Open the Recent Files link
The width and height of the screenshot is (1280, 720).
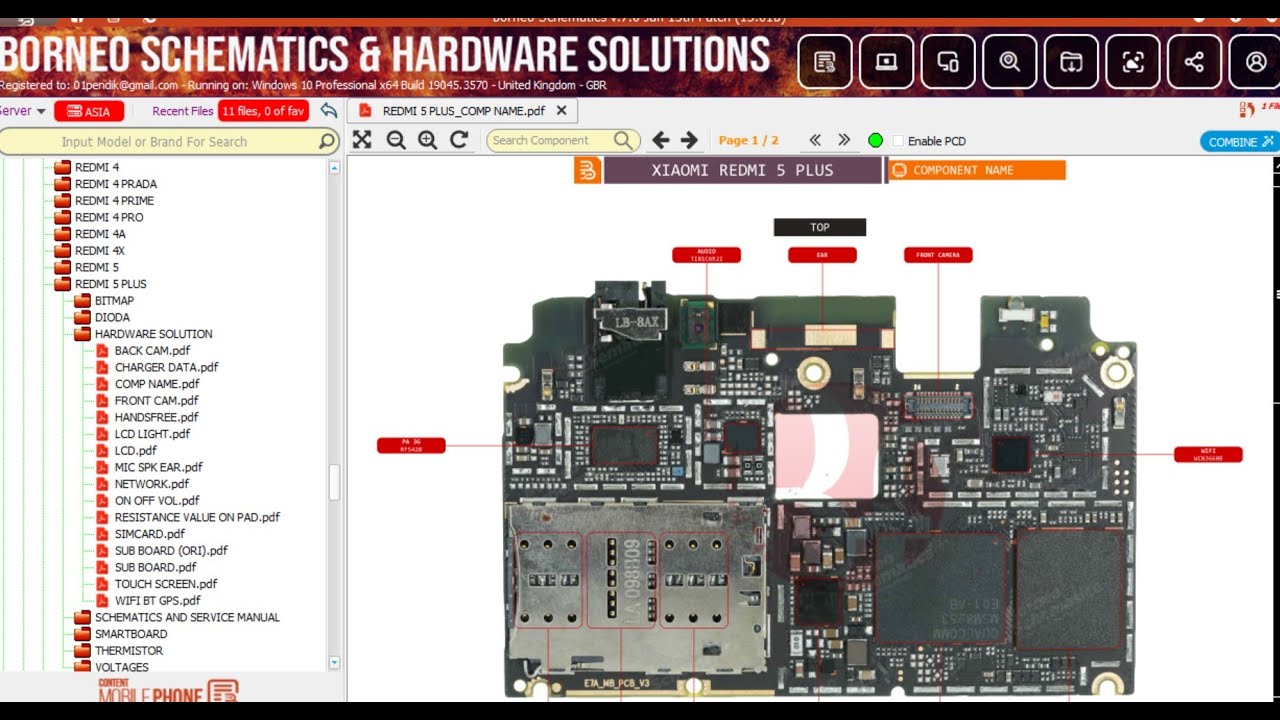(x=183, y=111)
